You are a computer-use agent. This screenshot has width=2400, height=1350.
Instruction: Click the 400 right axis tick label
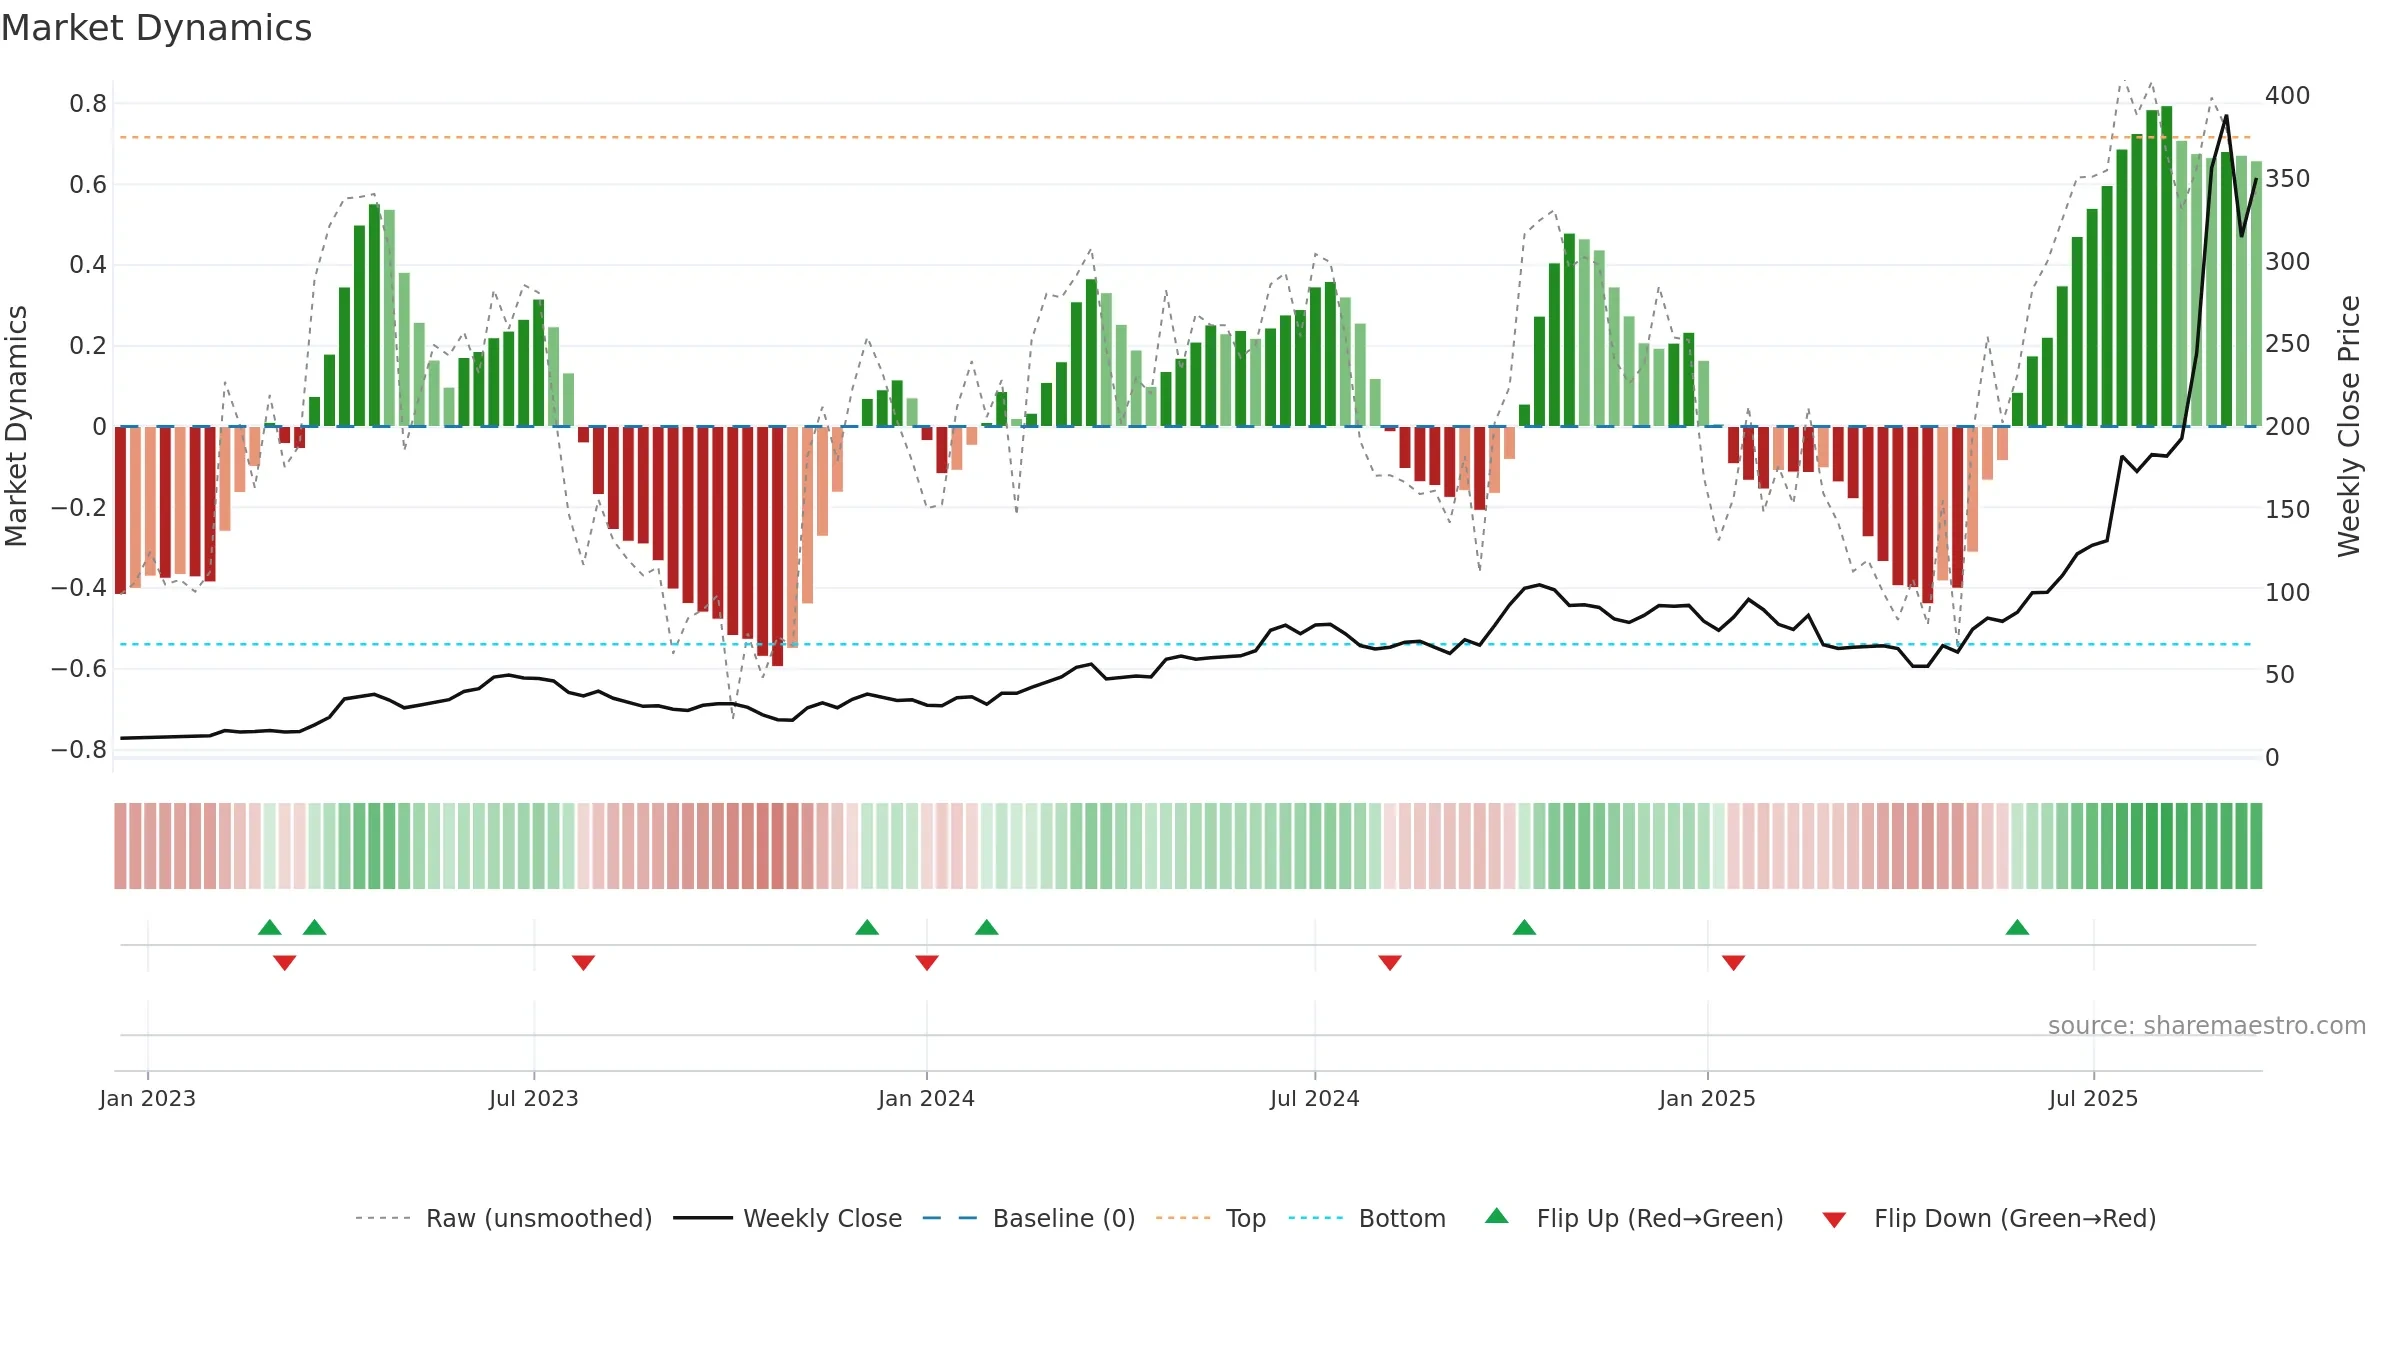point(2288,96)
